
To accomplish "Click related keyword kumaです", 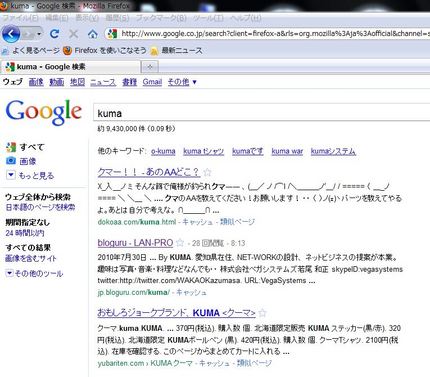I will (x=248, y=151).
